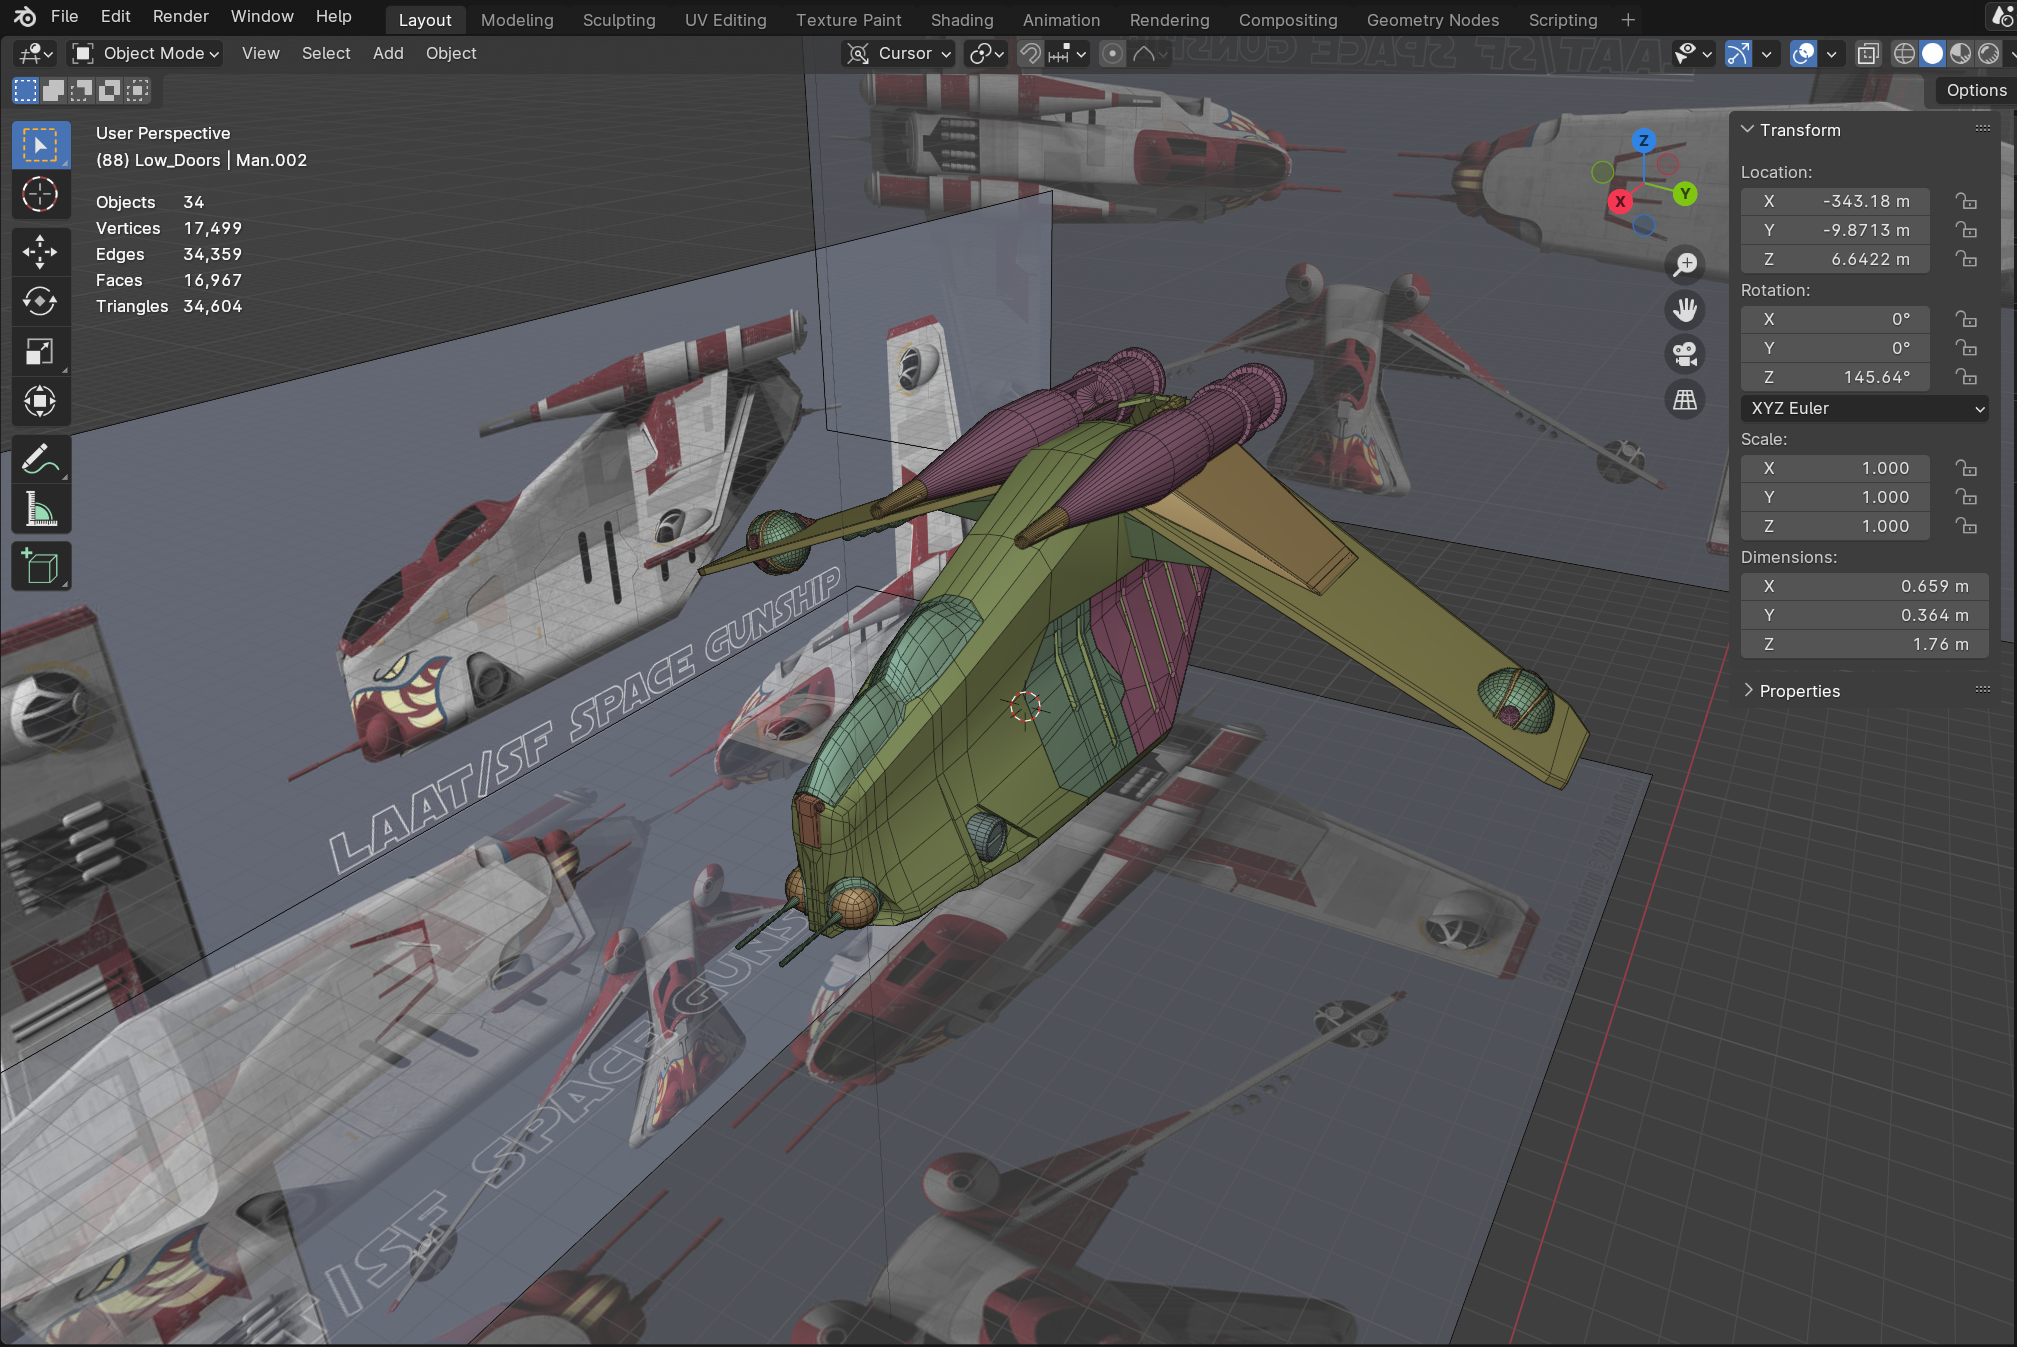Viewport: 2017px width, 1347px height.
Task: Open the Object Mode dropdown
Action: (x=146, y=54)
